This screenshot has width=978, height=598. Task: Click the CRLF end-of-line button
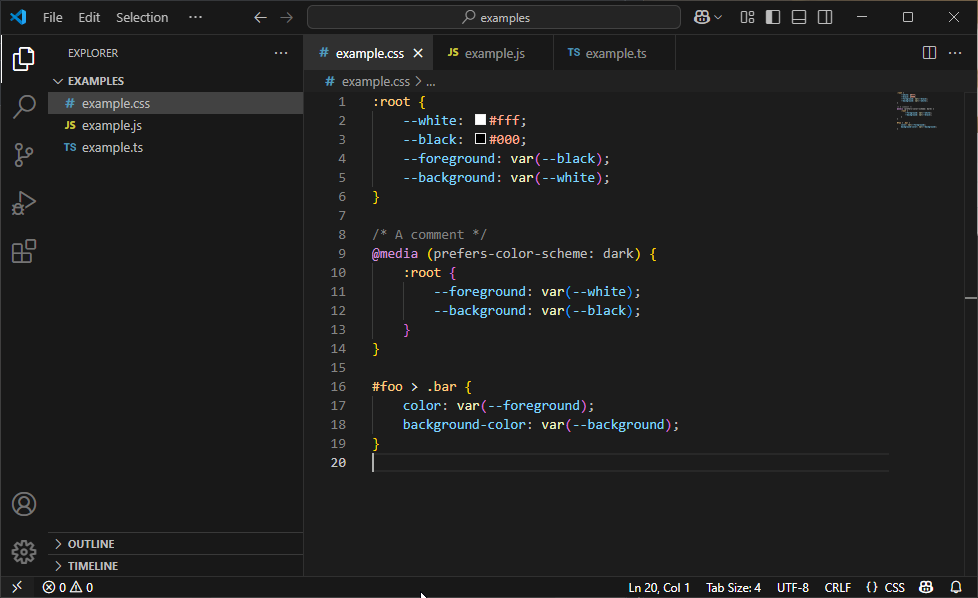click(x=837, y=587)
